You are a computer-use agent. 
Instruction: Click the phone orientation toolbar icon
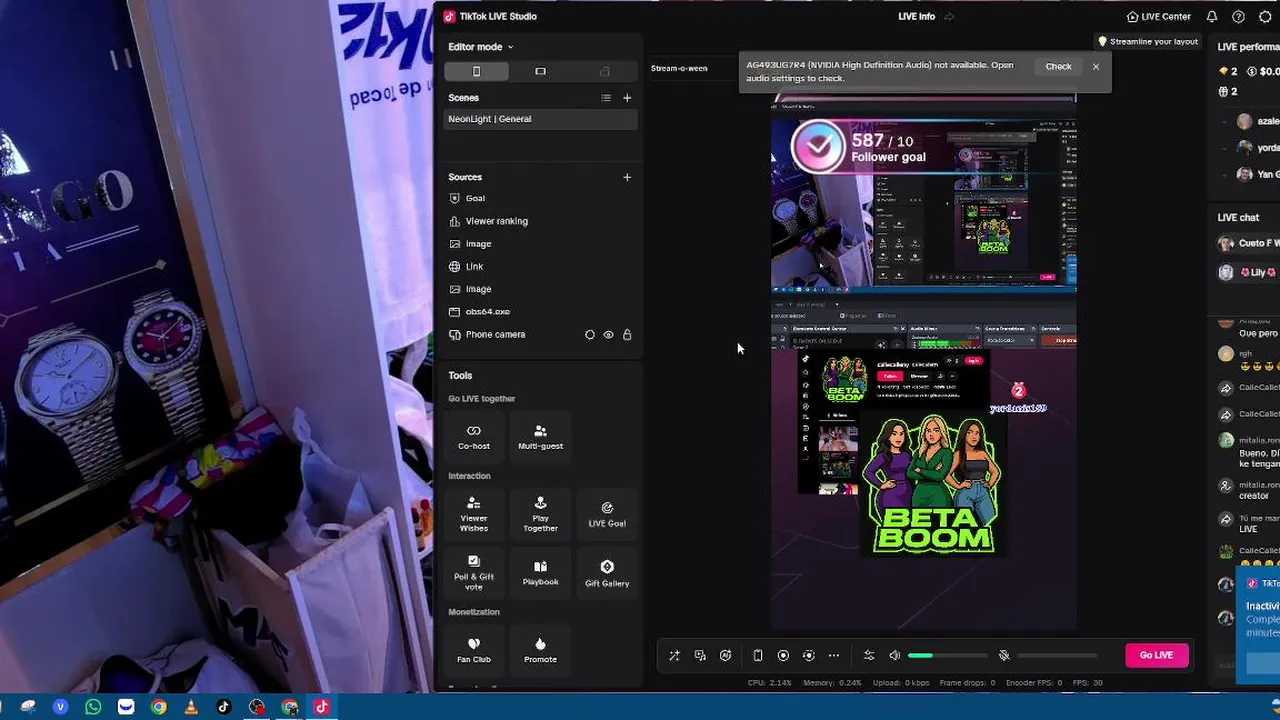[758, 656]
